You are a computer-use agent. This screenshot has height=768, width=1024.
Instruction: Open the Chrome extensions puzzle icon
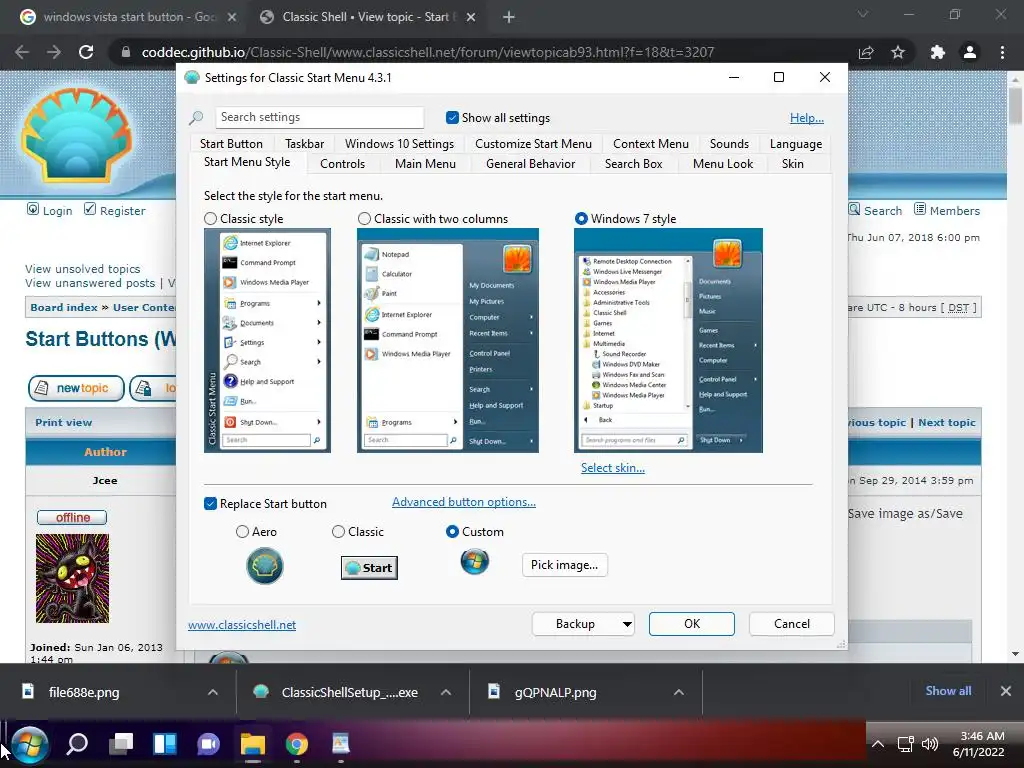pyautogui.click(x=938, y=52)
